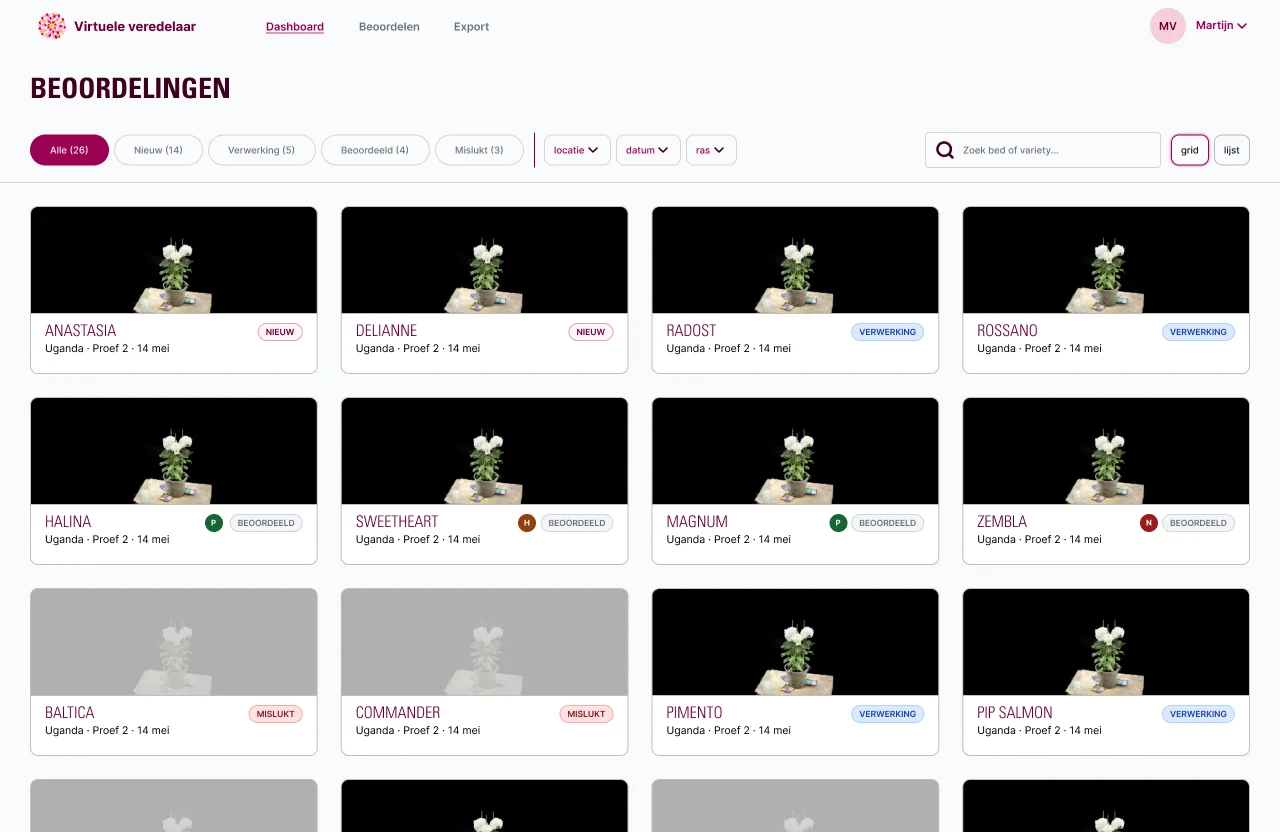Click the SWEETHEART card title
The height and width of the screenshot is (832, 1280).
pyautogui.click(x=397, y=521)
